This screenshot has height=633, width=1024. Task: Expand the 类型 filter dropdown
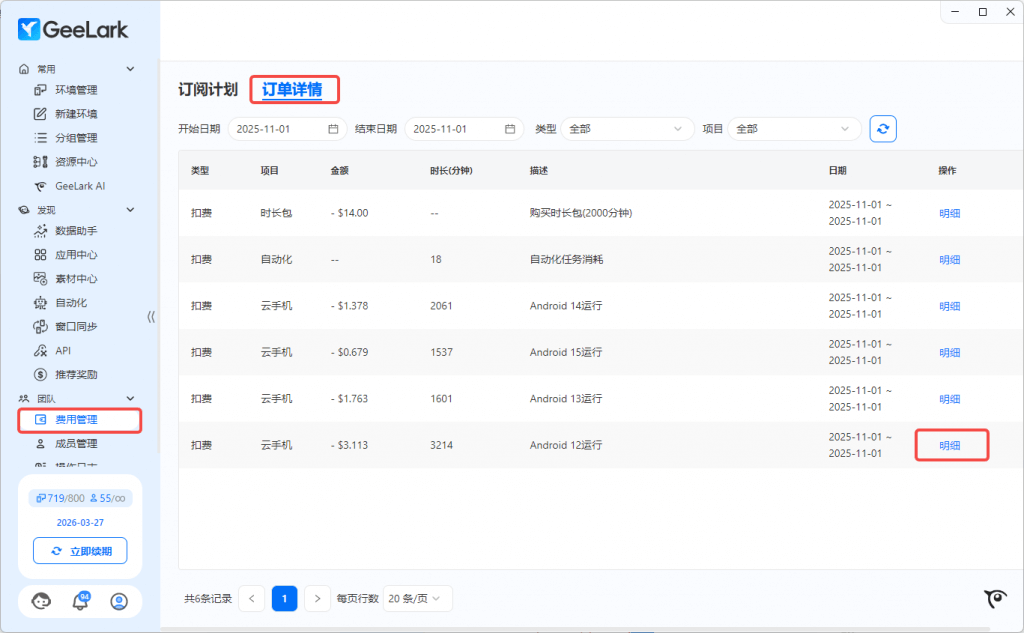tap(627, 129)
